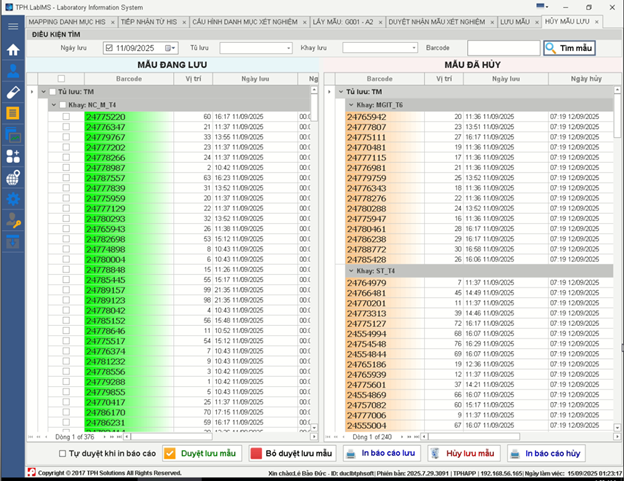The height and width of the screenshot is (481, 624).
Task: Open the Home icon in sidebar
Action: tap(13, 49)
